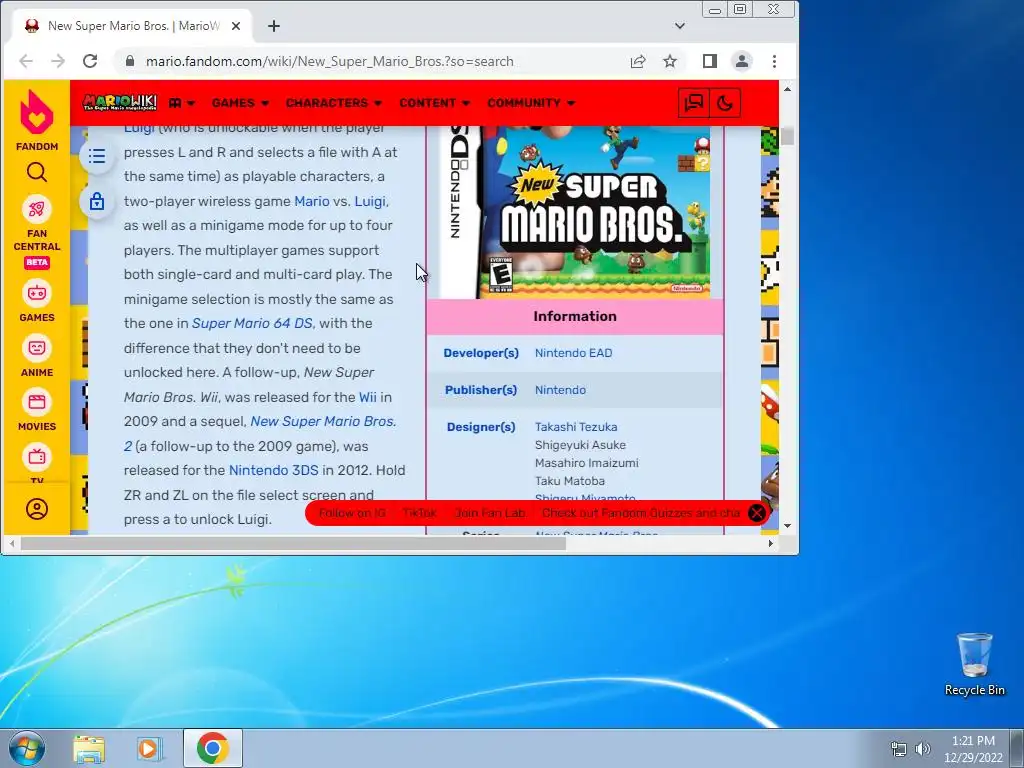Image resolution: width=1024 pixels, height=768 pixels.
Task: Close the New Super Mario Bros. tab
Action: 236,26
